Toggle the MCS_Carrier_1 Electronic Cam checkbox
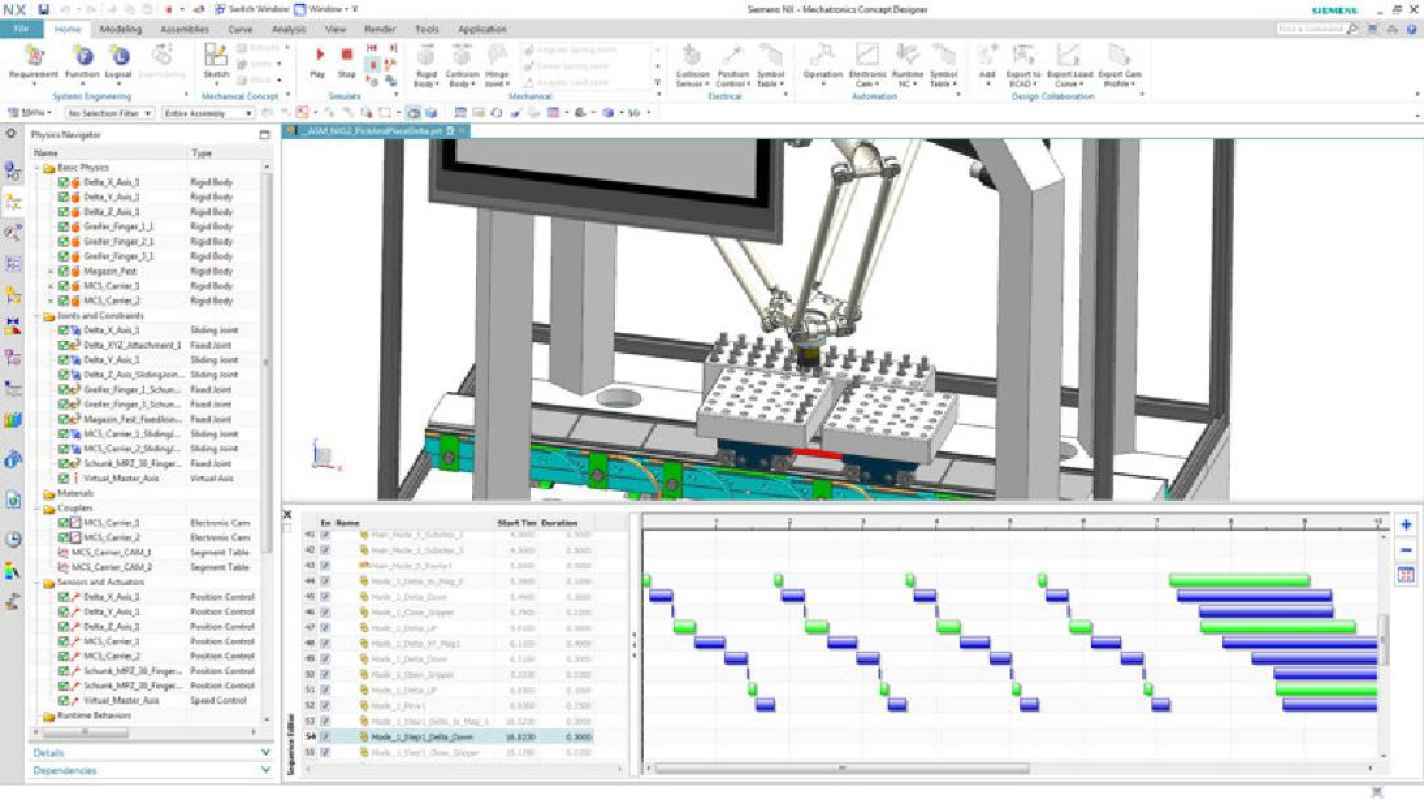The height and width of the screenshot is (800, 1424). [64, 523]
